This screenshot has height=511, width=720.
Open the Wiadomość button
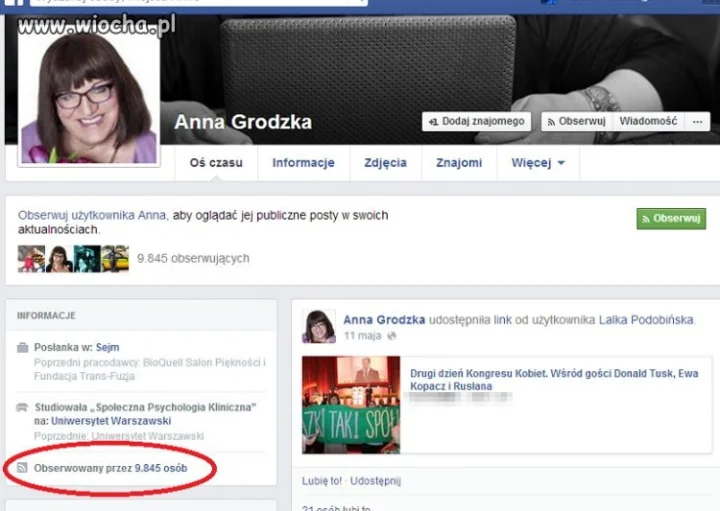[648, 122]
